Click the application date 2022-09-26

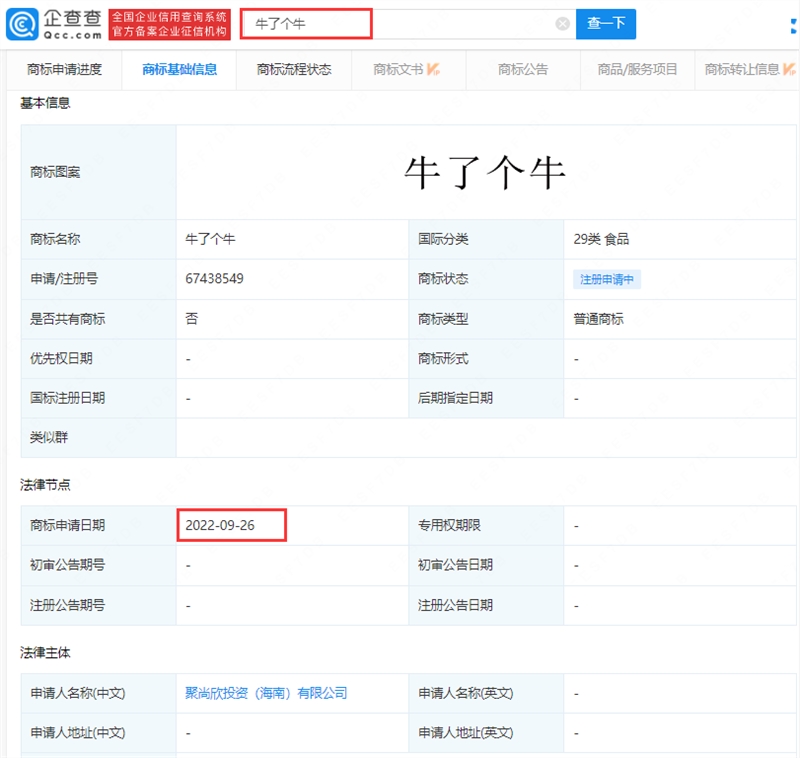click(x=221, y=525)
